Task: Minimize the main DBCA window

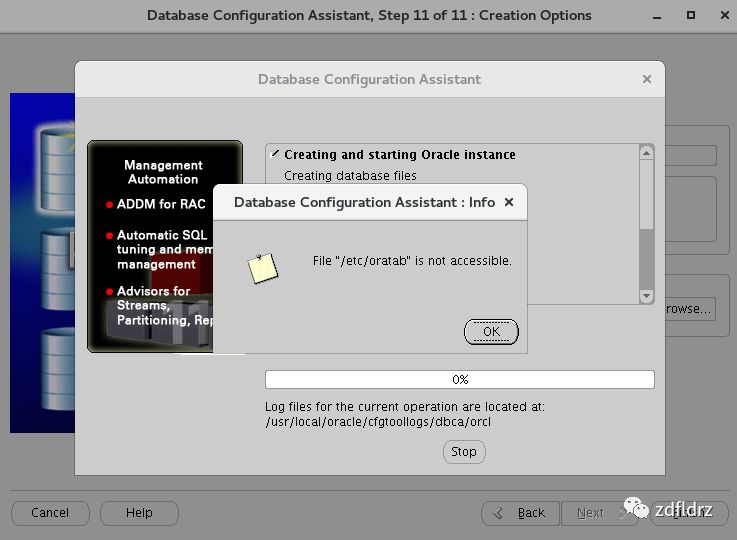Action: (x=657, y=16)
